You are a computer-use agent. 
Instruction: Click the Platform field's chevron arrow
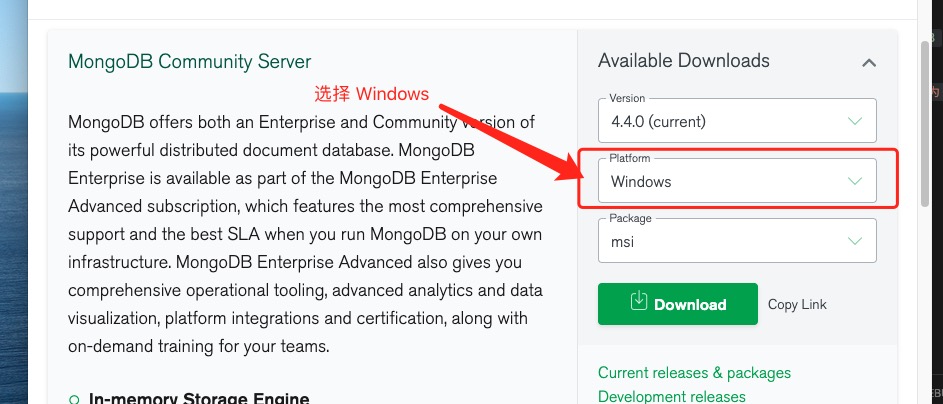854,181
